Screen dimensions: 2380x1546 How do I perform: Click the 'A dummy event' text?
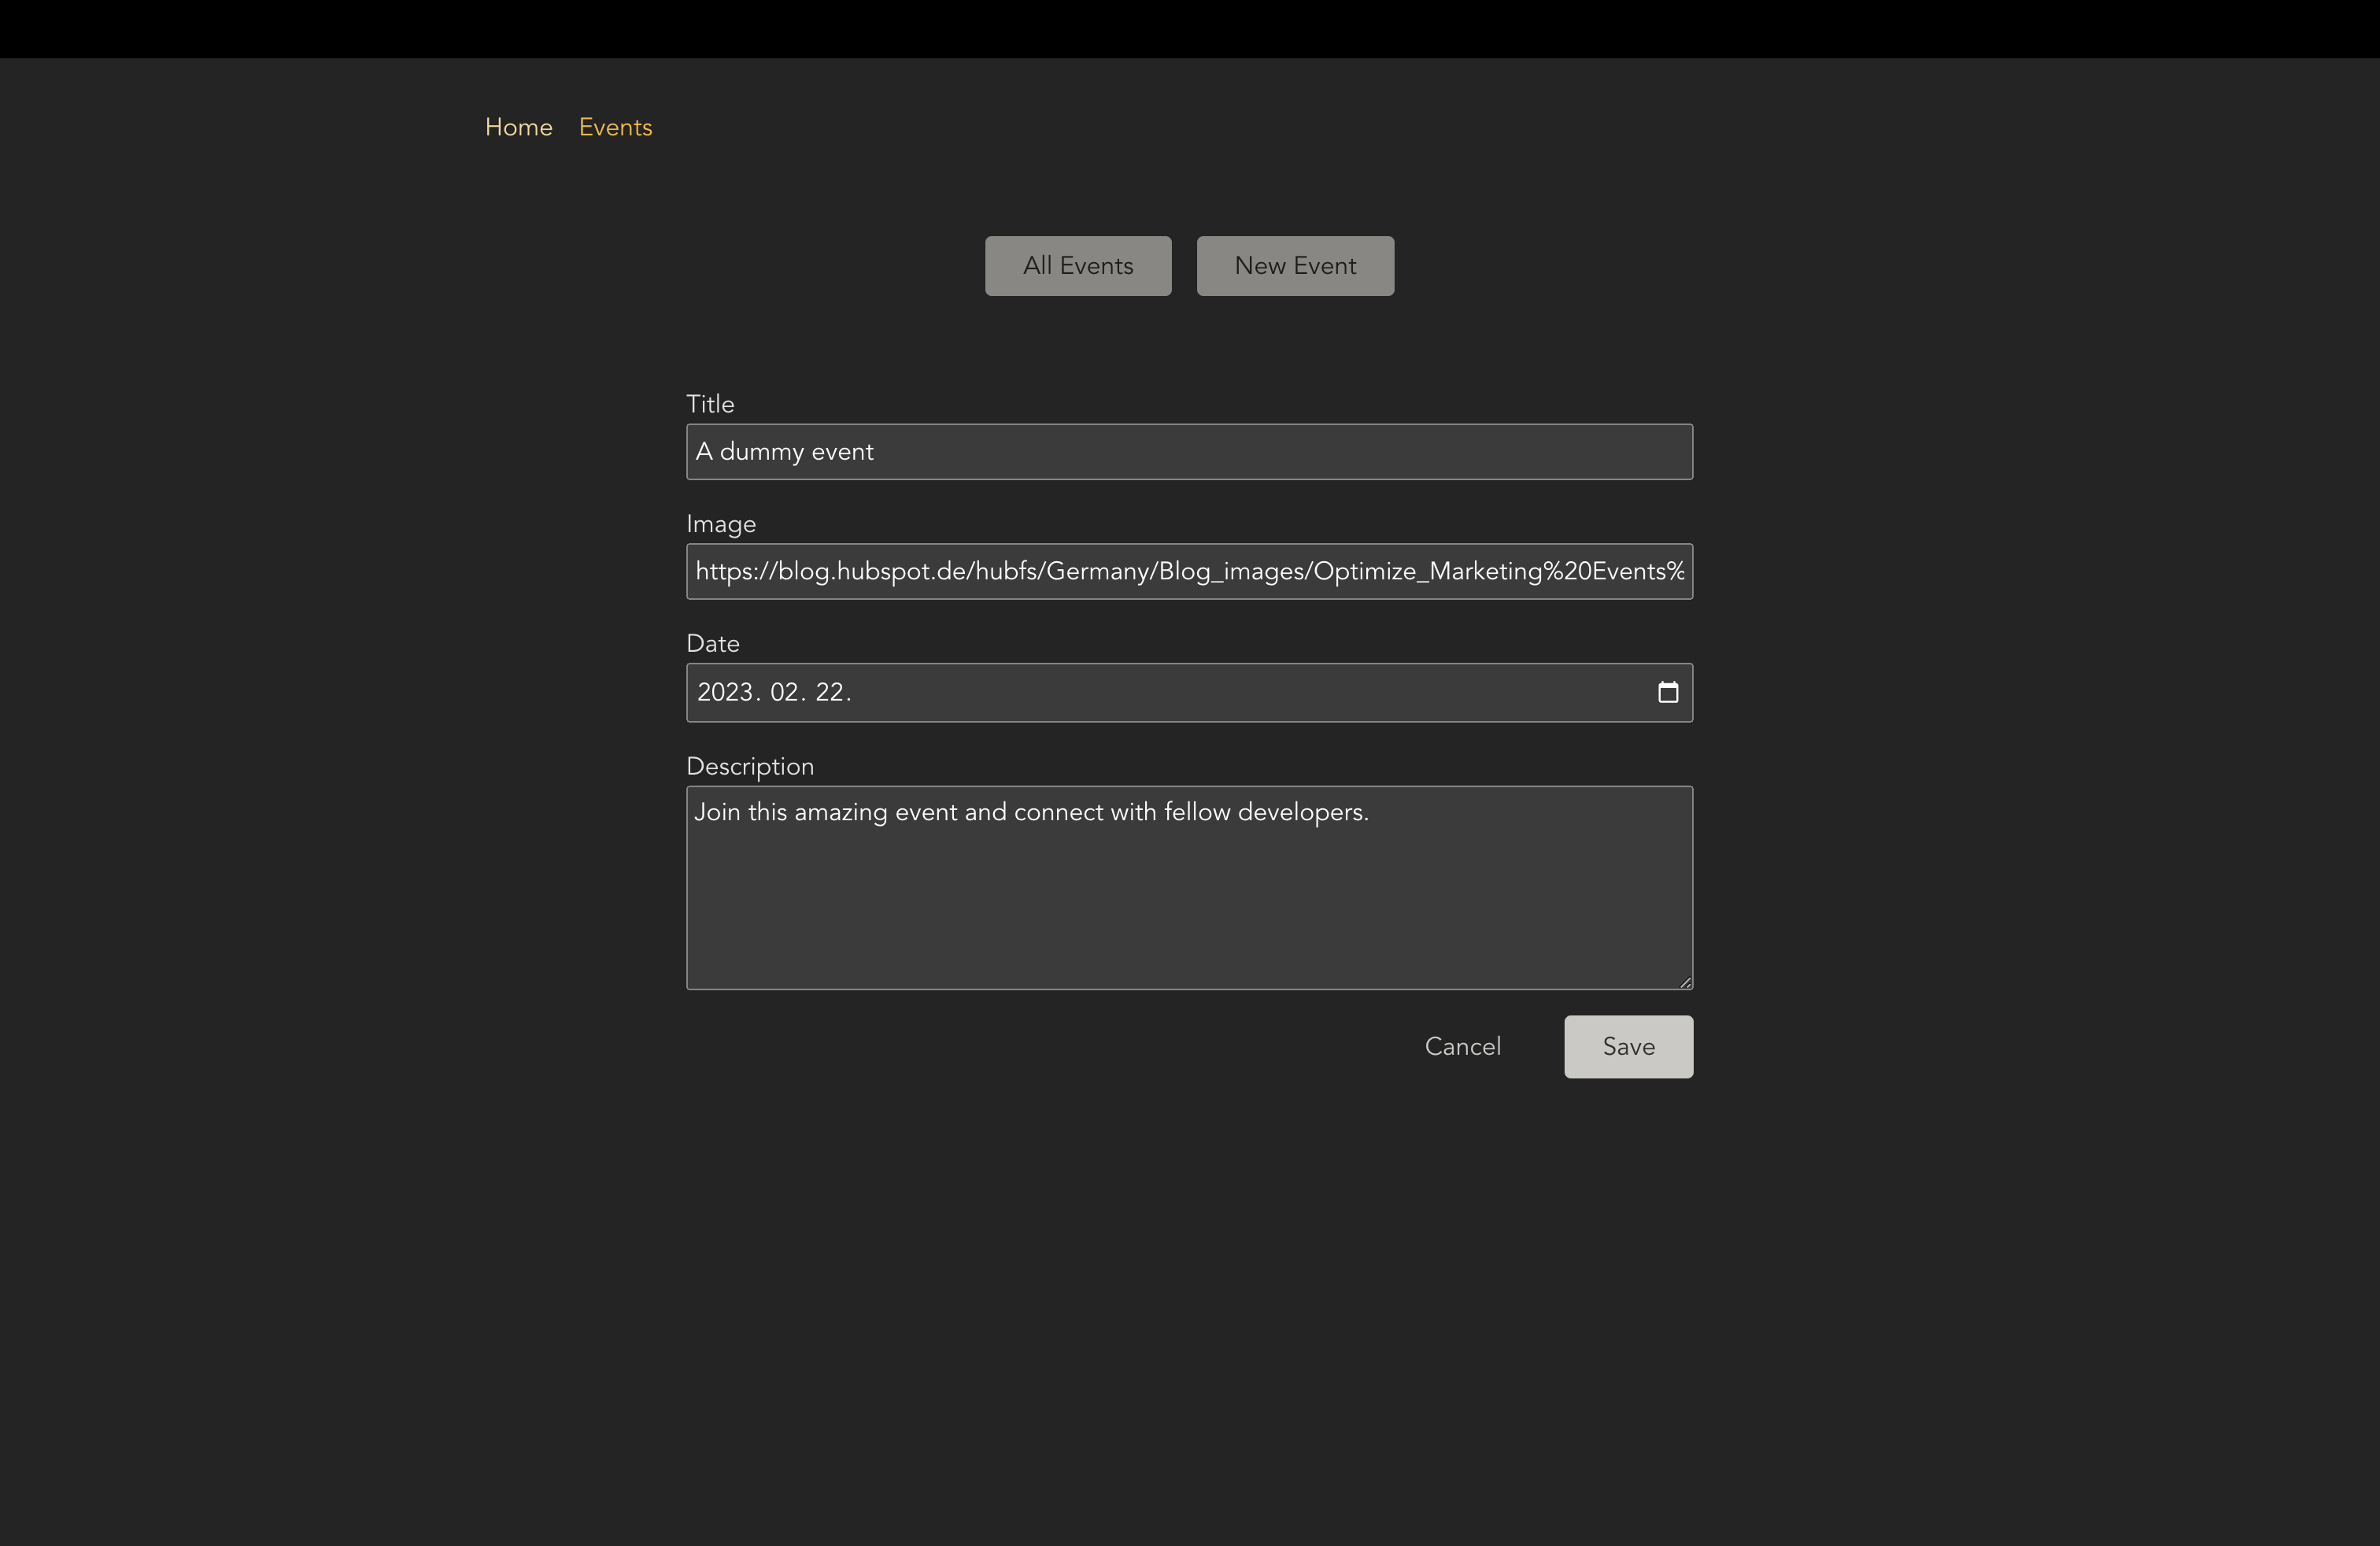(x=784, y=452)
